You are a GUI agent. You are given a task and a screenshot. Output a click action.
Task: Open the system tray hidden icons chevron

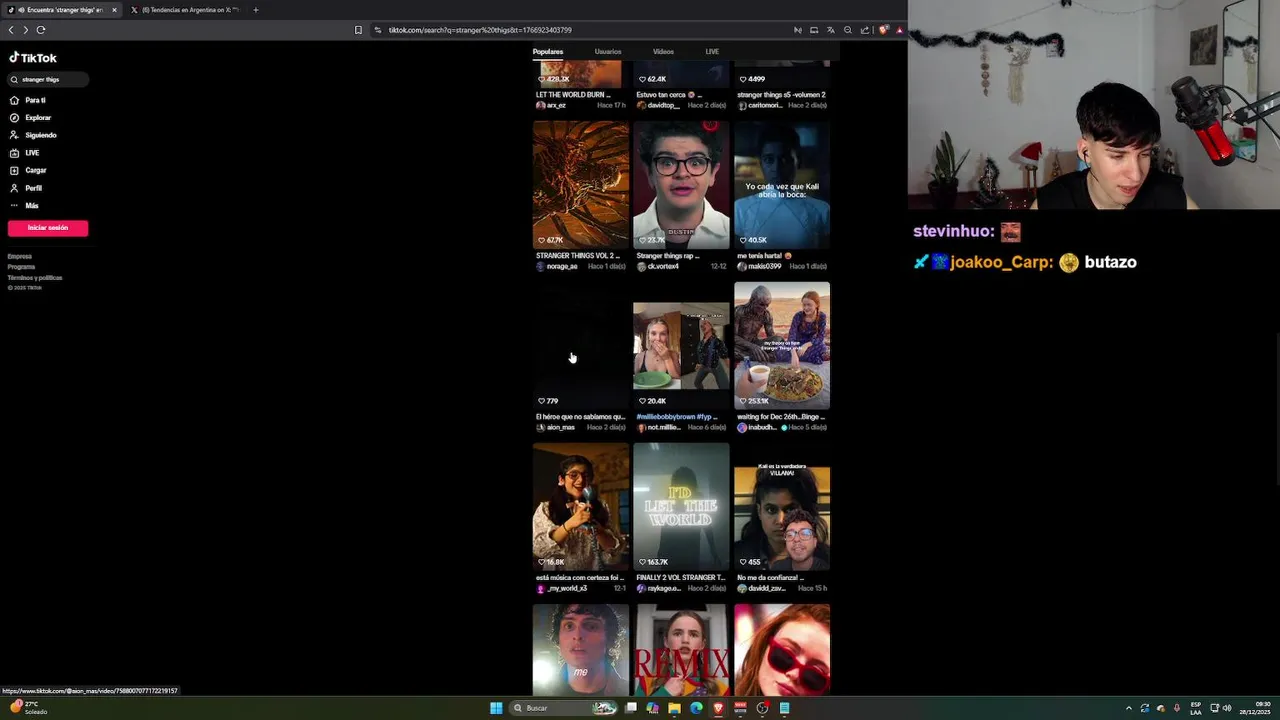pos(1129,708)
